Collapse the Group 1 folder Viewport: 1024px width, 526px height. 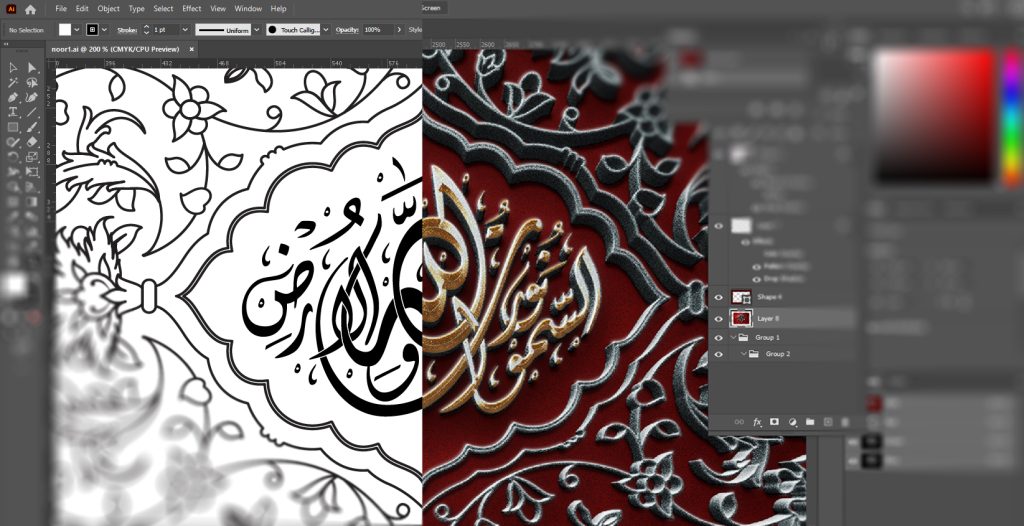(x=732, y=338)
